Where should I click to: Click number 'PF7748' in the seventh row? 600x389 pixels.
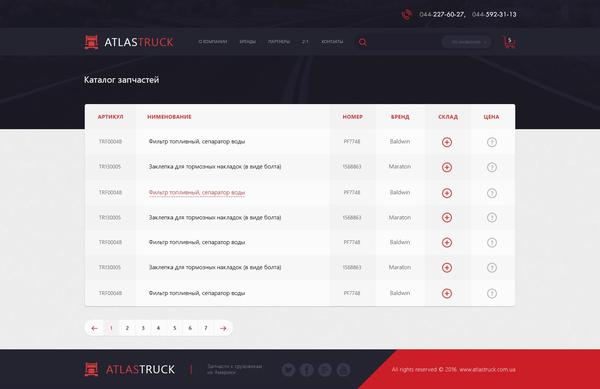coord(352,293)
